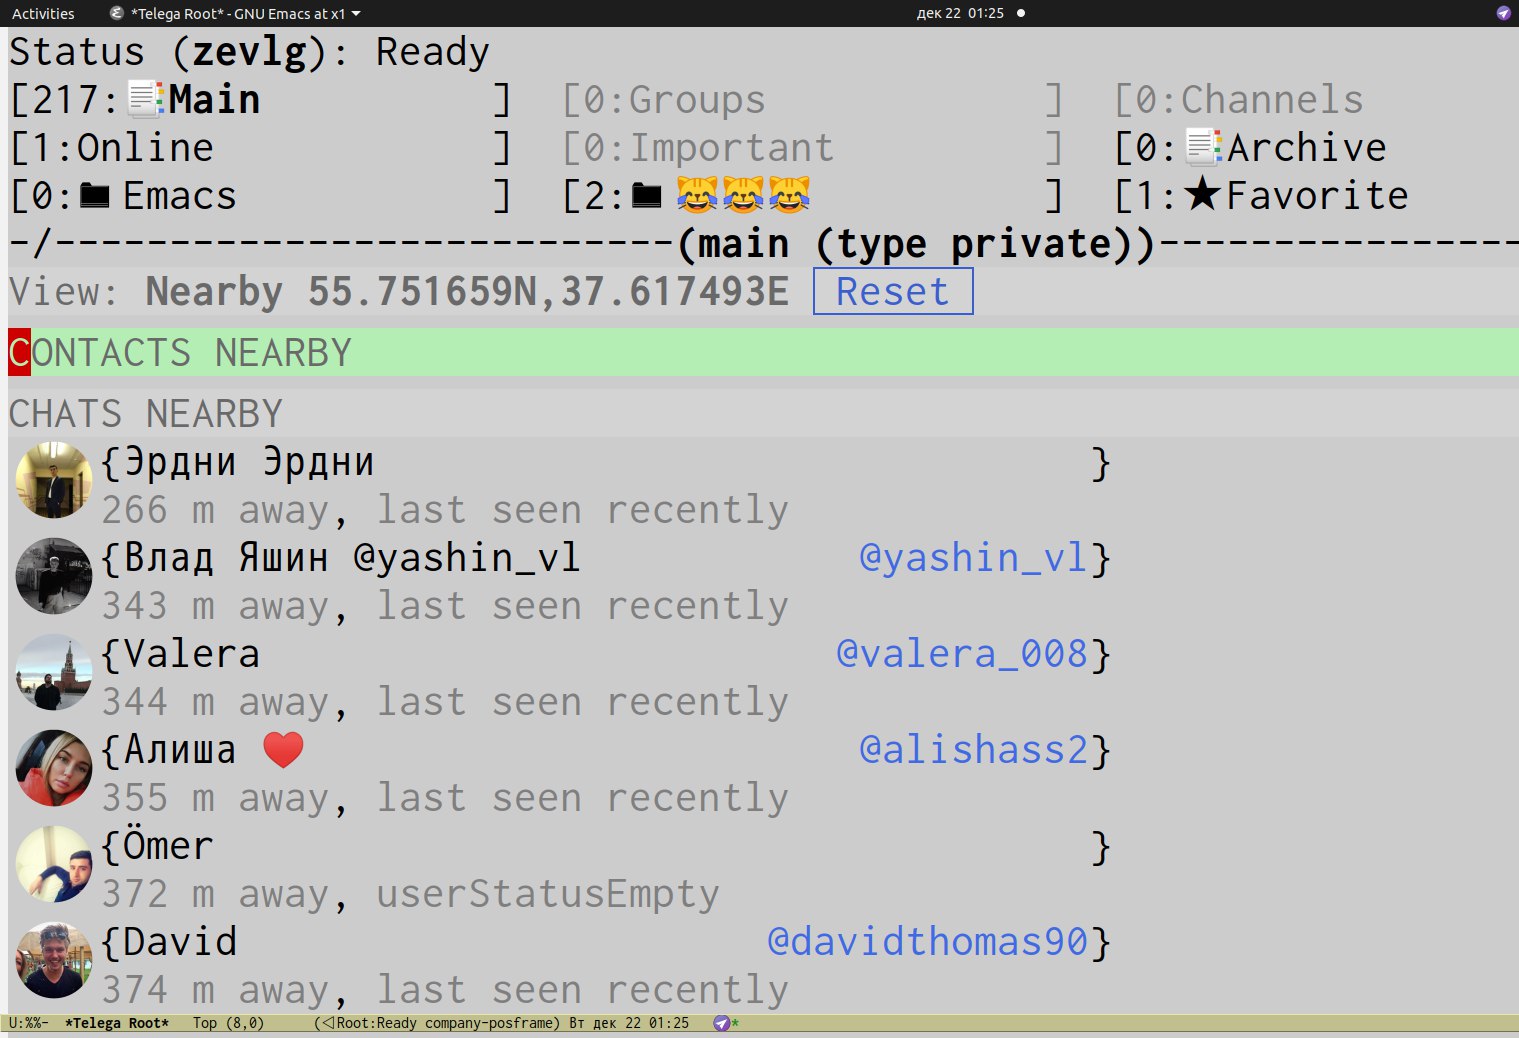Click Алиша's avatar picture
1519x1038 pixels.
54,768
